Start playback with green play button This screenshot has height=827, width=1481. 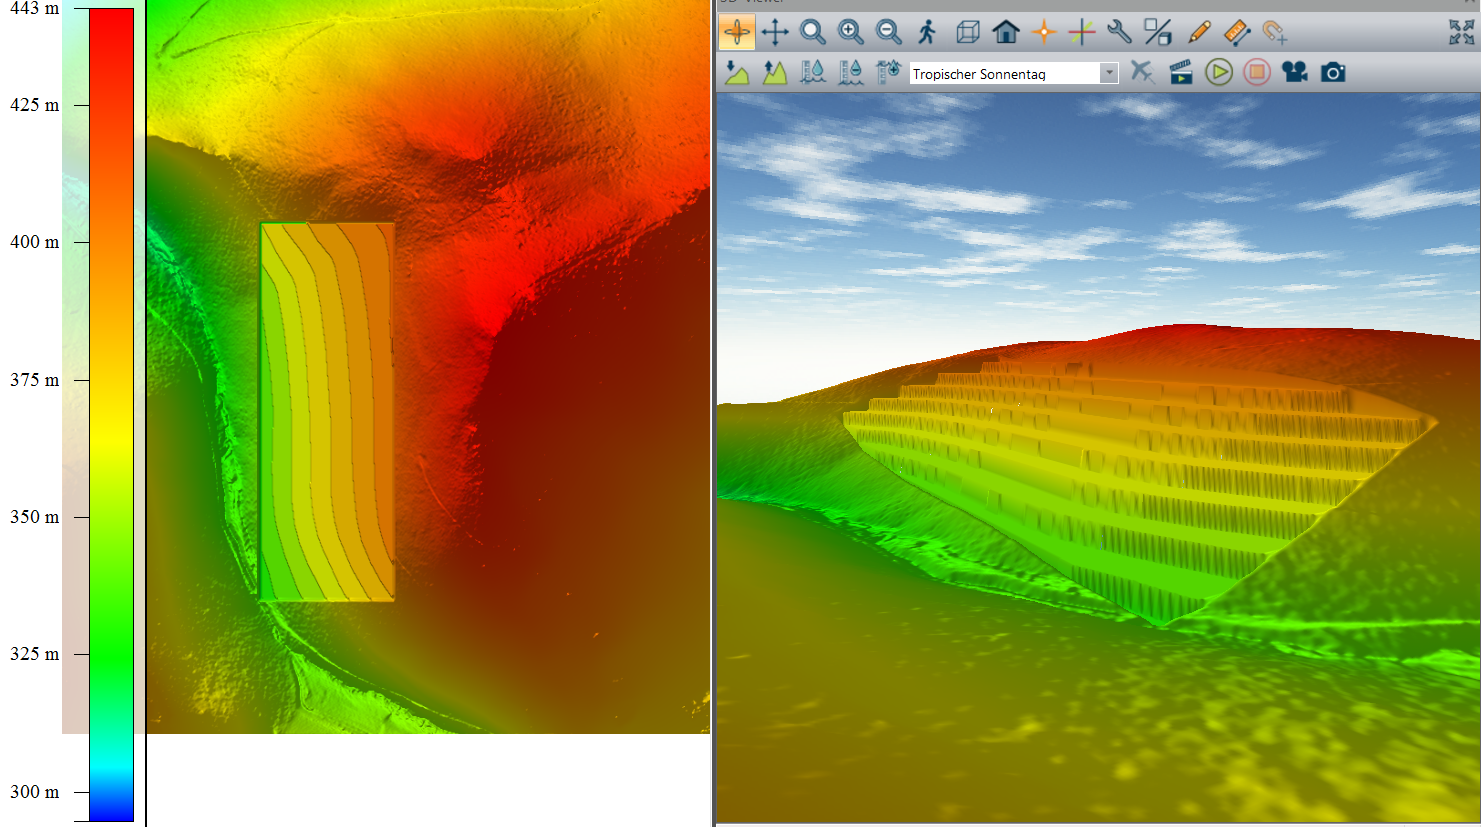(1219, 72)
